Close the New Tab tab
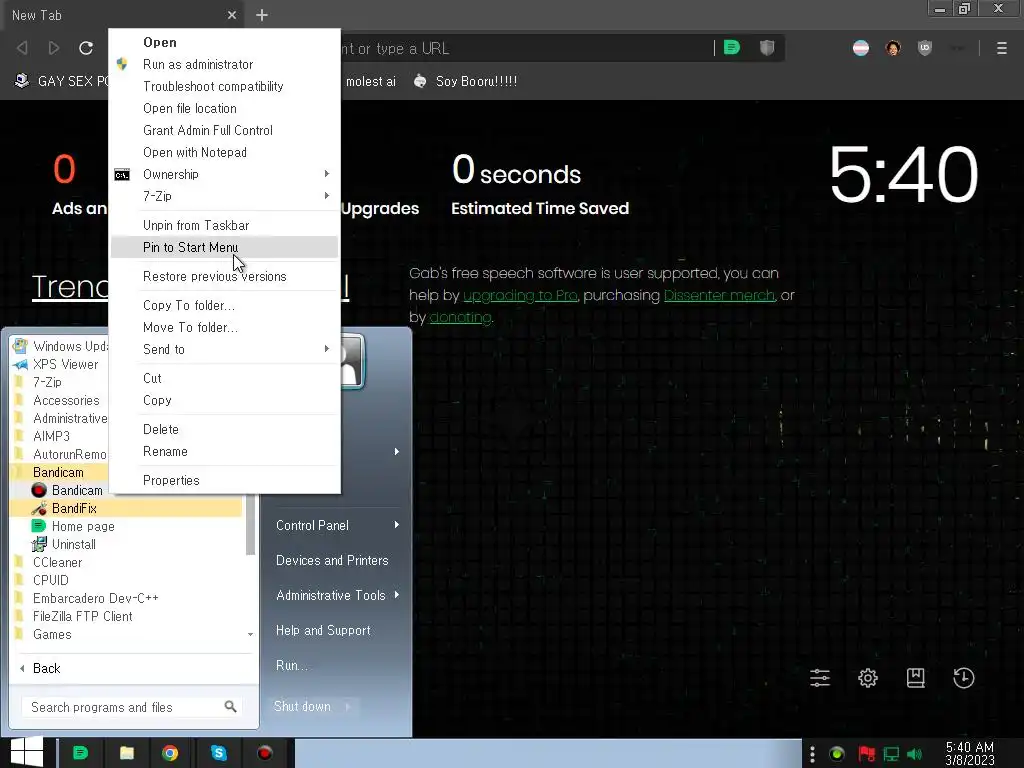This screenshot has width=1024, height=768. pos(232,15)
